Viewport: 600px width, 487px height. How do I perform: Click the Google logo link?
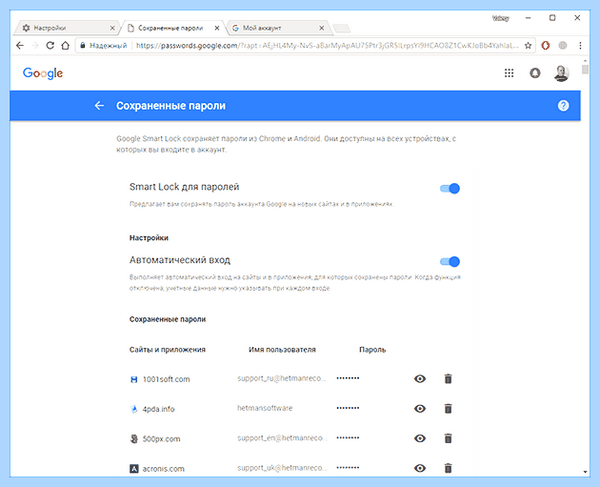[x=43, y=73]
